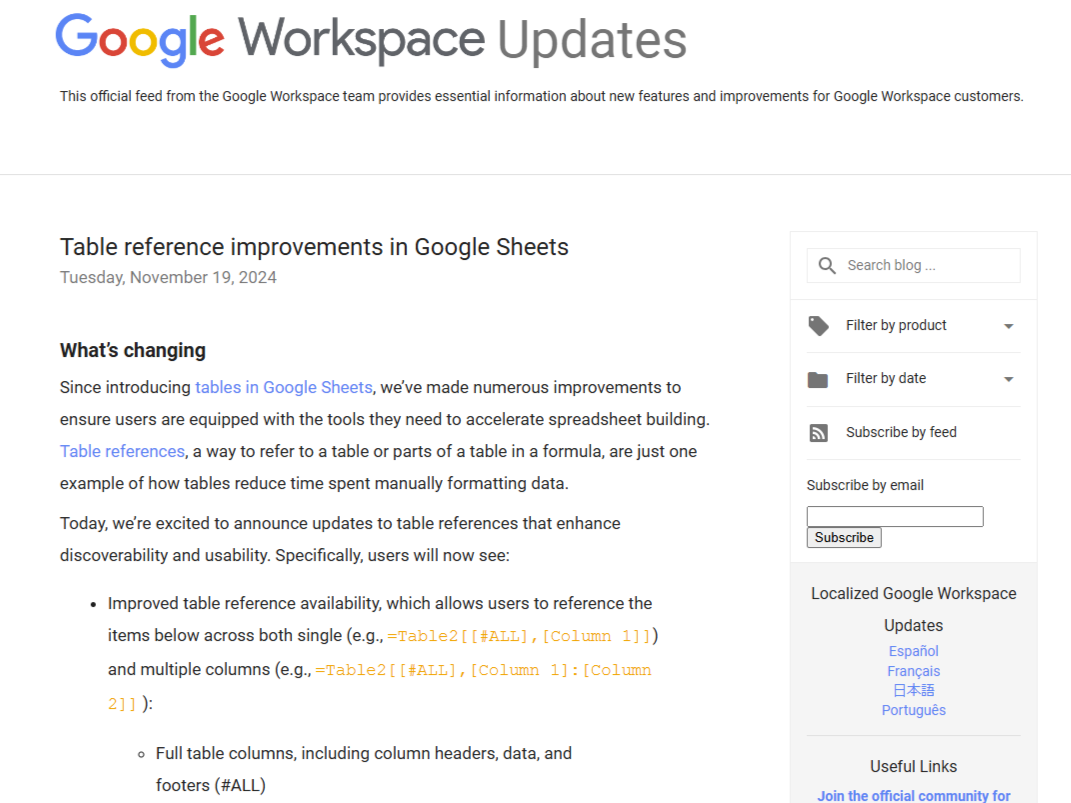
Task: Click the date folder icon
Action: click(818, 379)
